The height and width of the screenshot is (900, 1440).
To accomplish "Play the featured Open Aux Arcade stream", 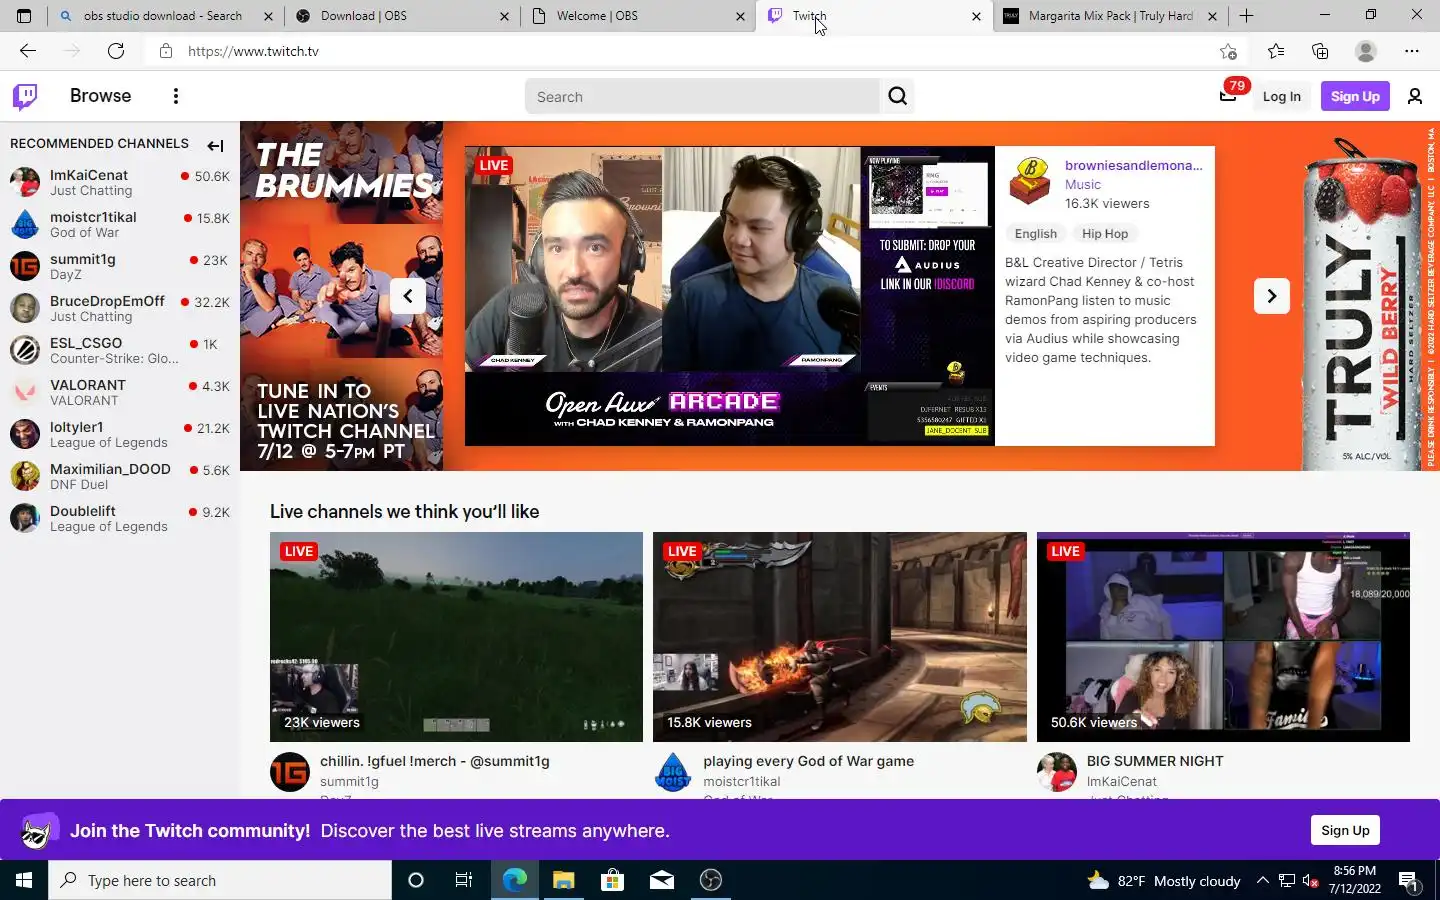I will coord(730,296).
